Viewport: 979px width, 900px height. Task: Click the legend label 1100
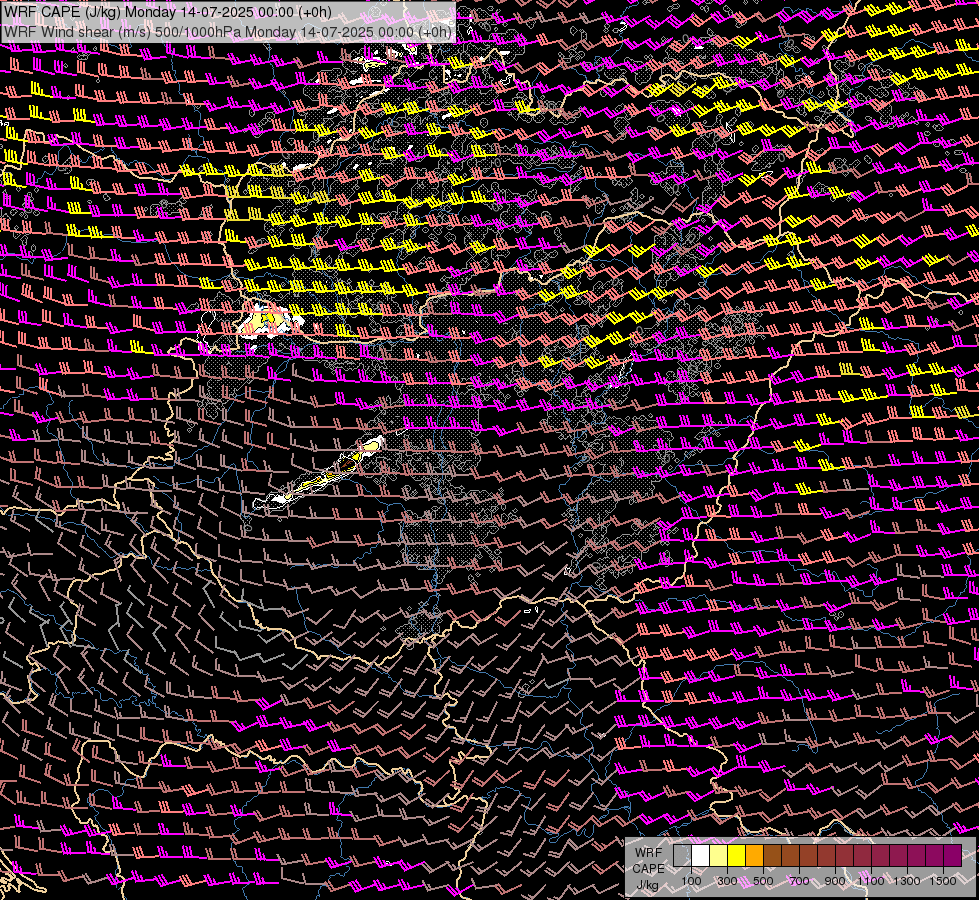pos(871,881)
